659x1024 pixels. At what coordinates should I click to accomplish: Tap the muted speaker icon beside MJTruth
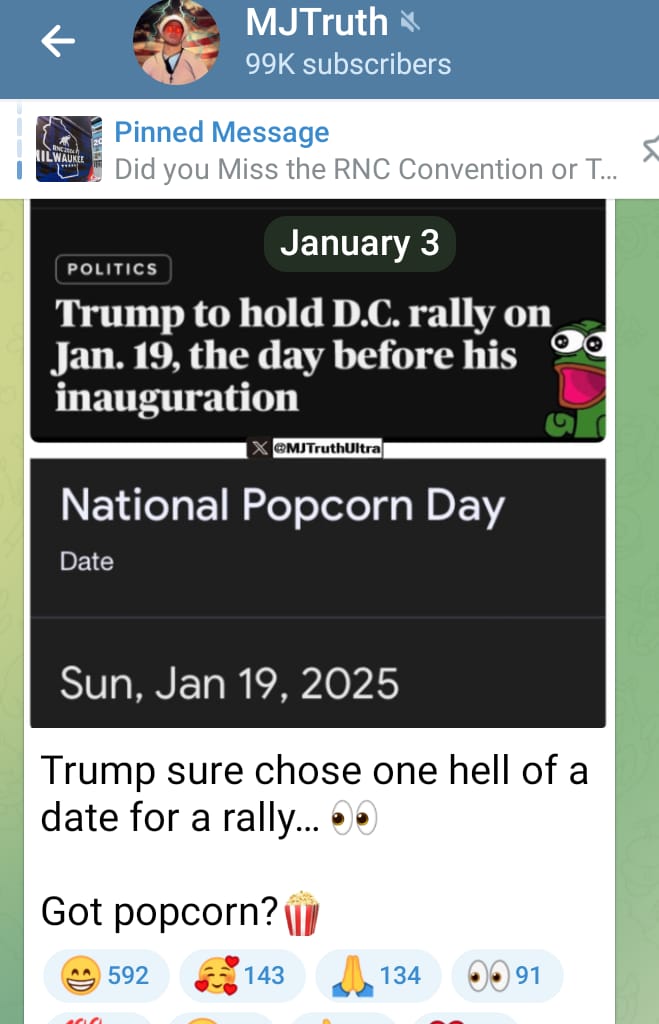click(x=408, y=21)
